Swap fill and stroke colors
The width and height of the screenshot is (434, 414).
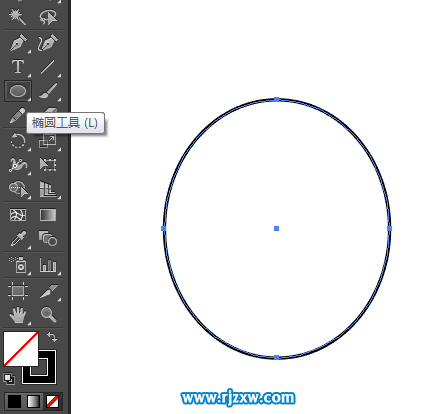pos(52,337)
